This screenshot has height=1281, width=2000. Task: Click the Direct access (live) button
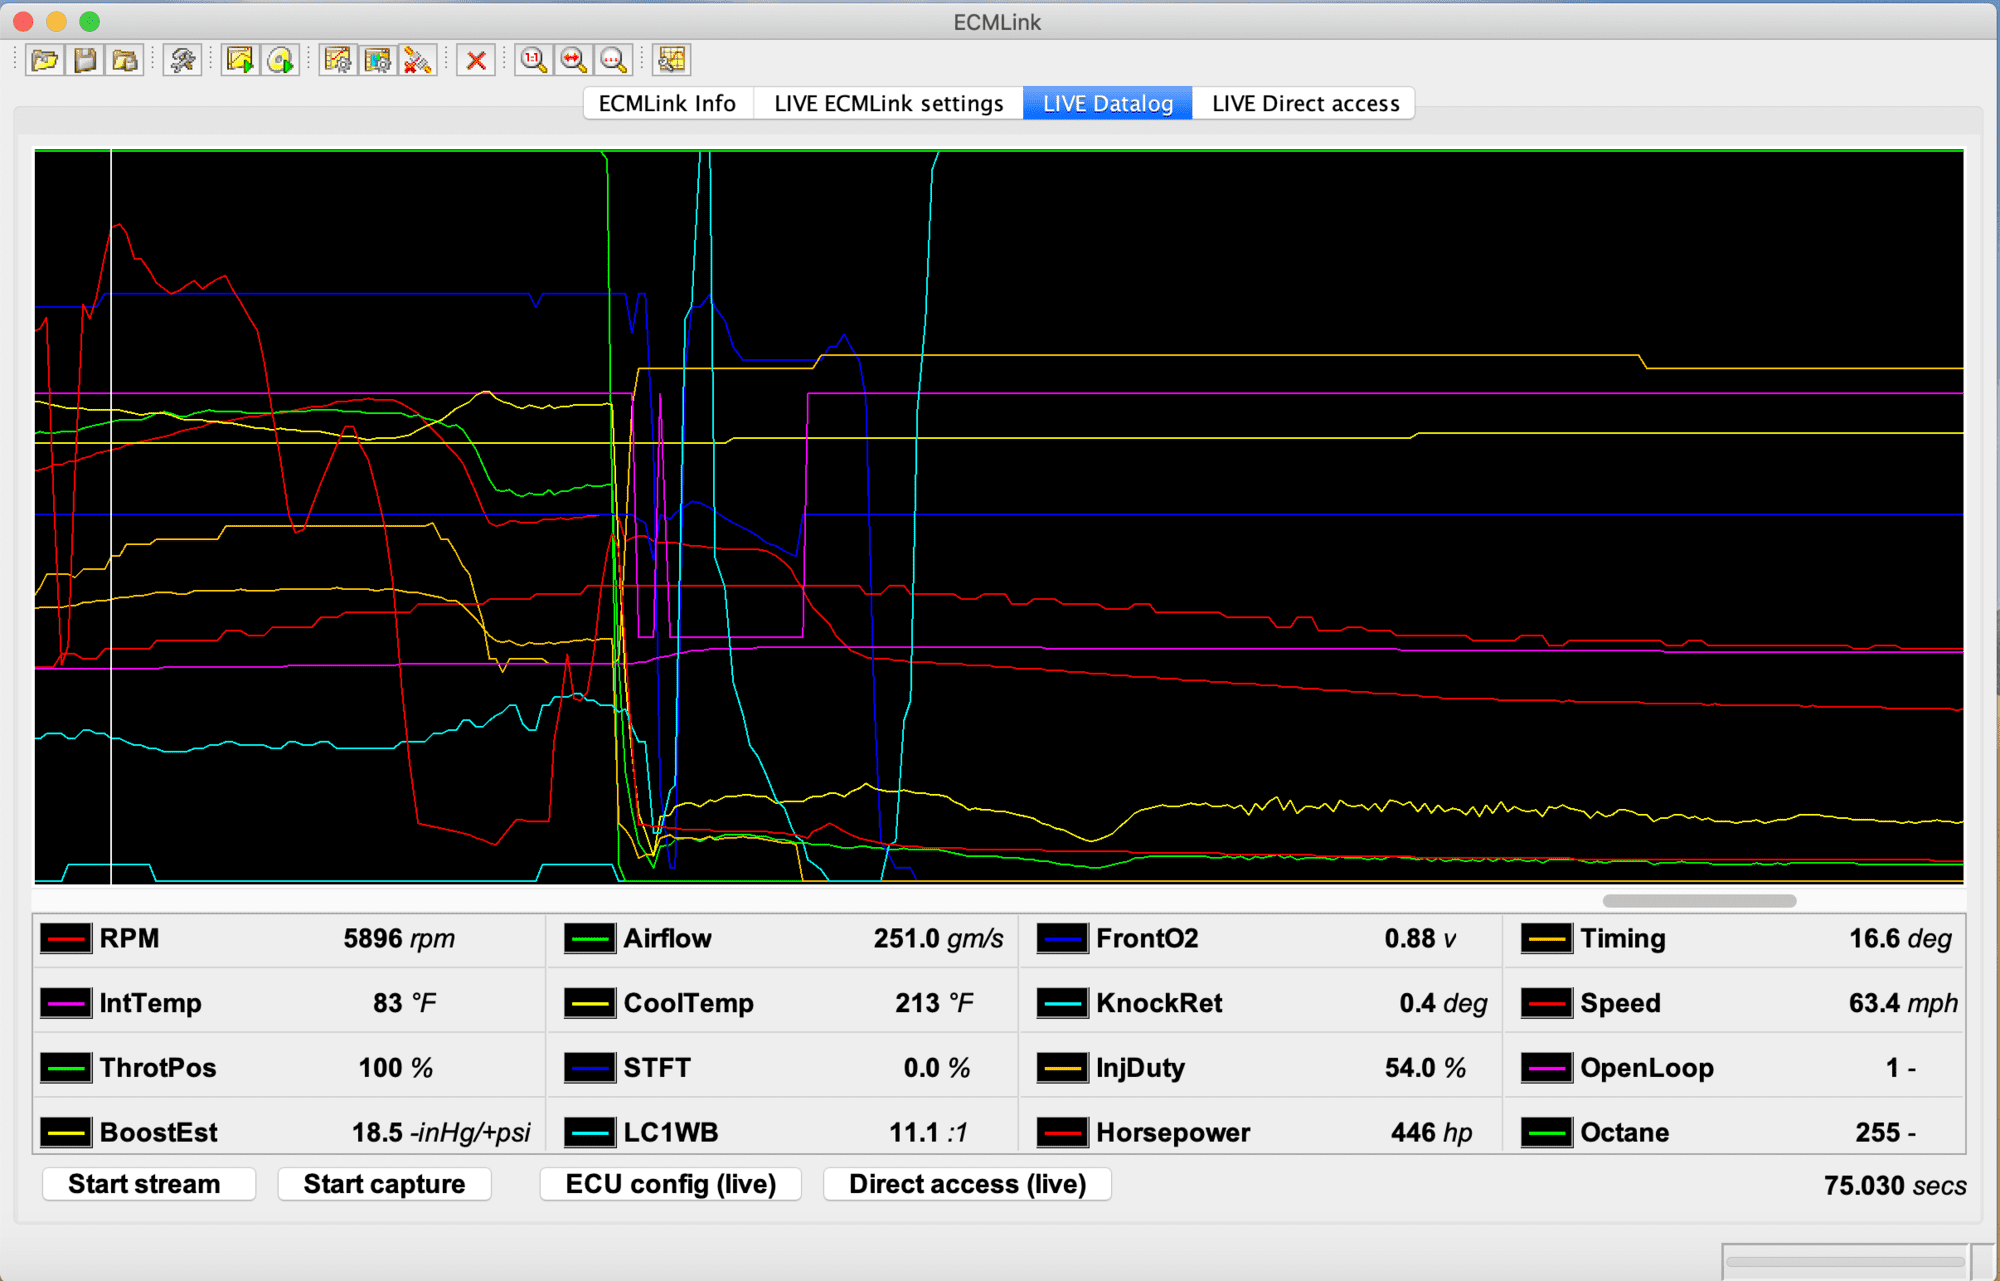[x=967, y=1184]
